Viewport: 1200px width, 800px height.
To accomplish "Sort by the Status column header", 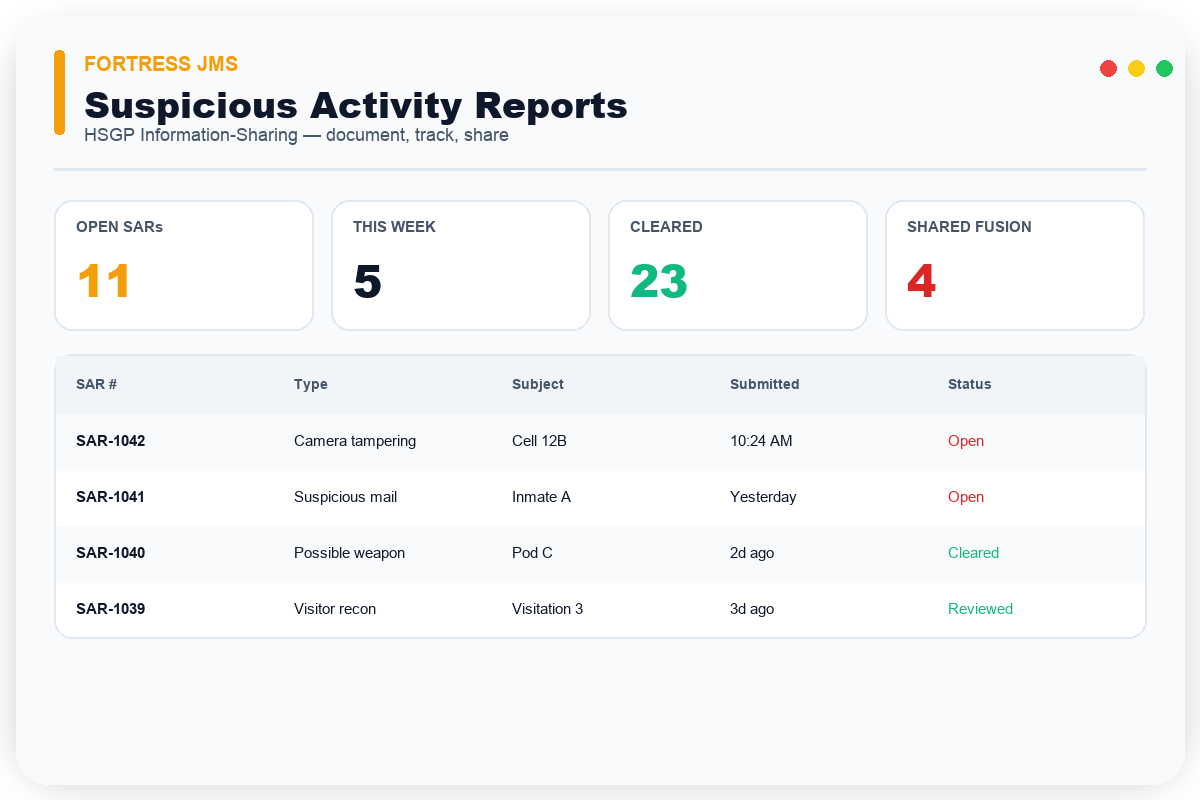I will tap(970, 384).
